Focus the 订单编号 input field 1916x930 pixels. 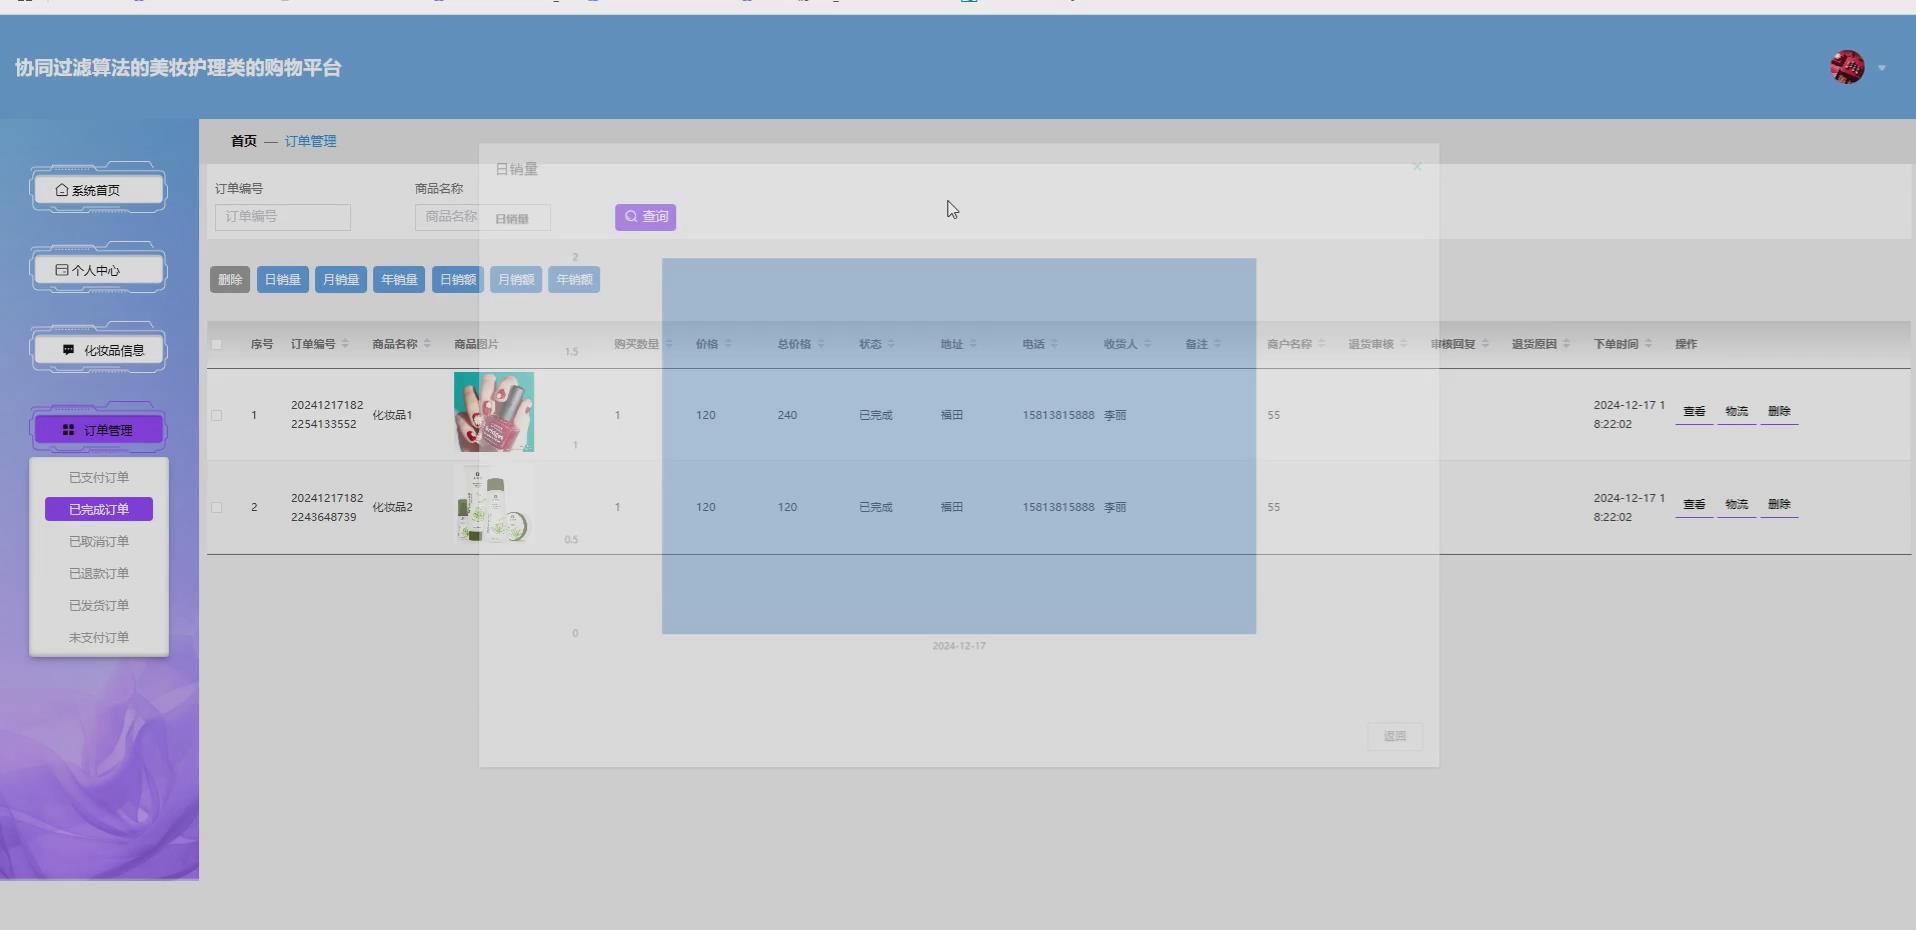point(283,217)
